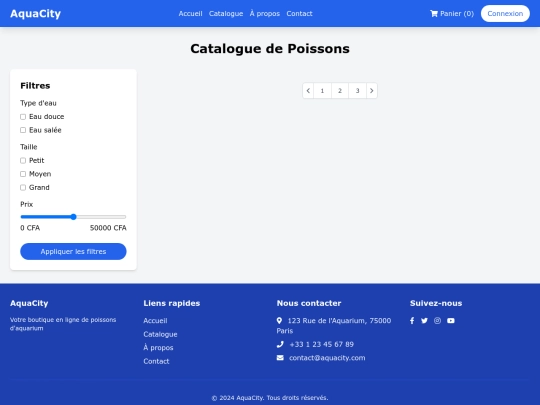Screen dimensions: 540x405
Task: Click the address 123 Rue de l'Aquarium
Action: coord(334,325)
